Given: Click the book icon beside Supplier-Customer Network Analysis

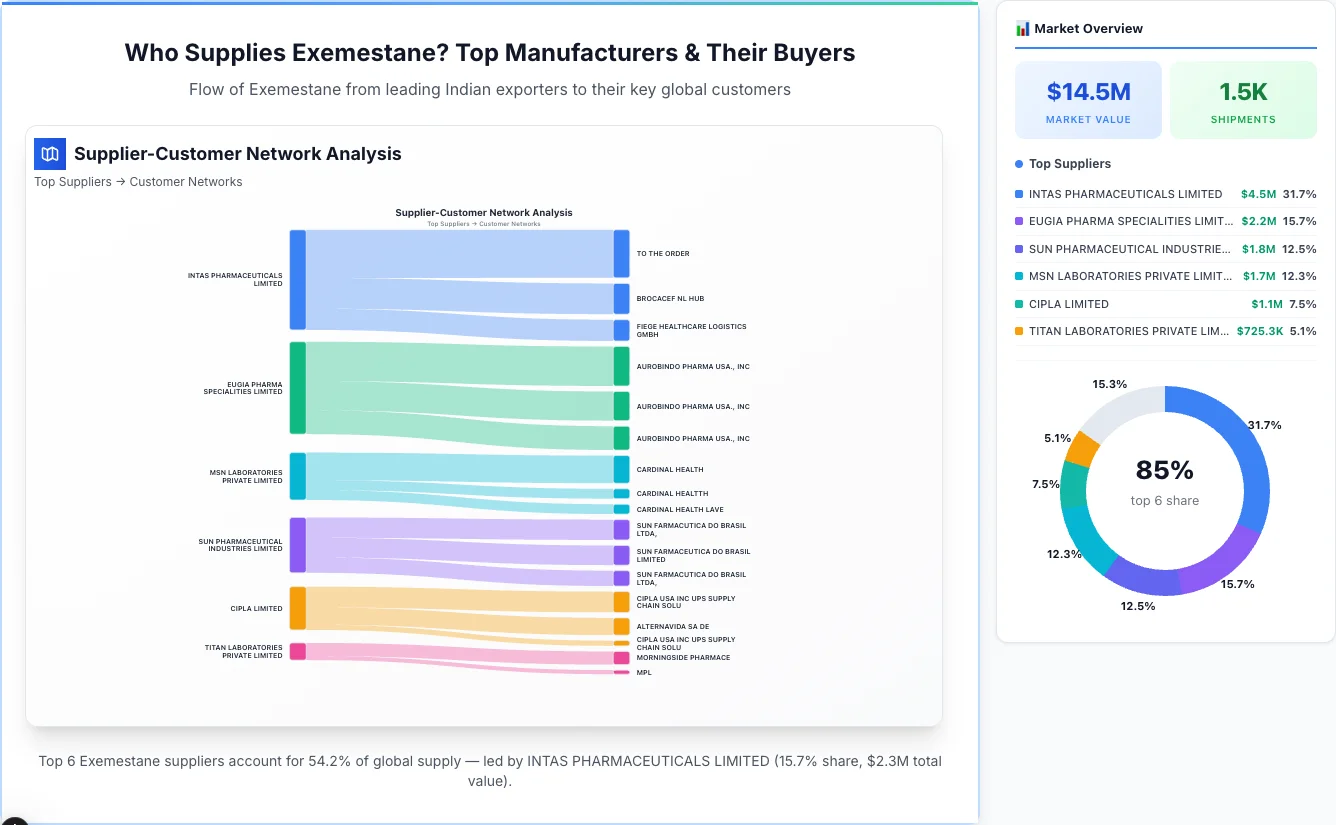Looking at the screenshot, I should click(x=49, y=154).
